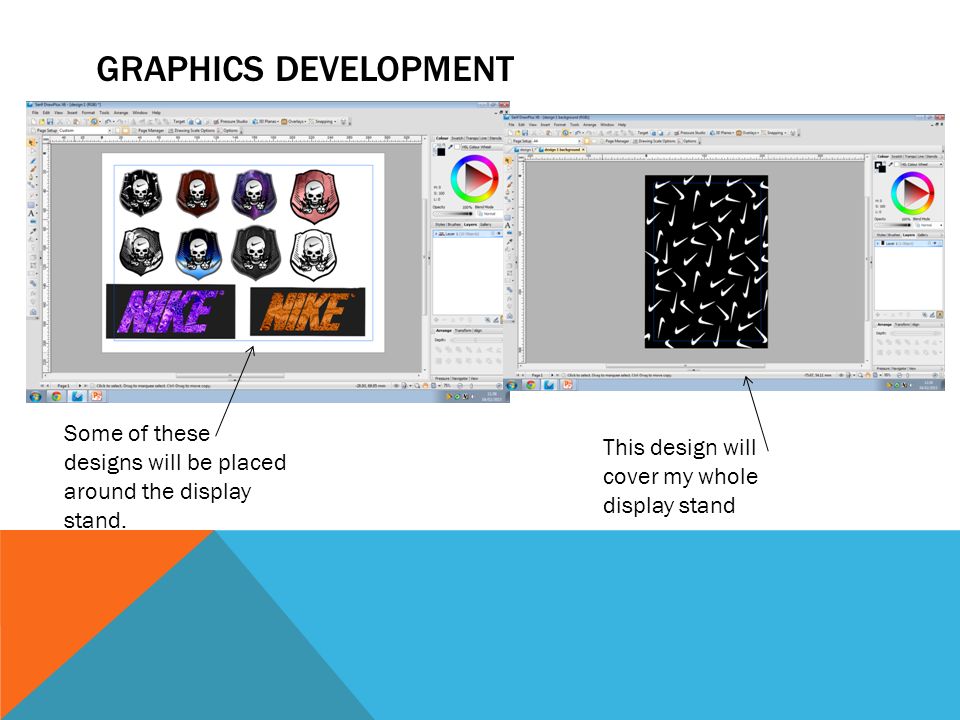Open File menu in left DrawPlus window

(35, 113)
